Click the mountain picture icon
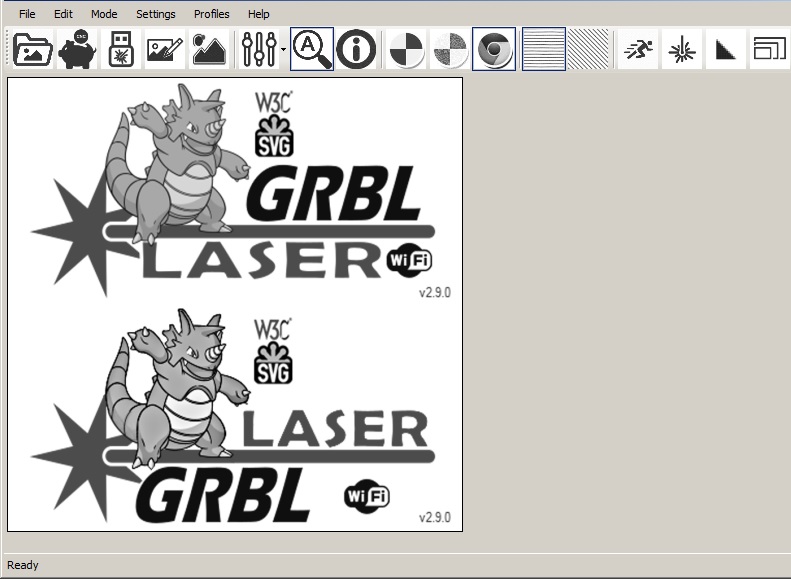 [x=209, y=49]
